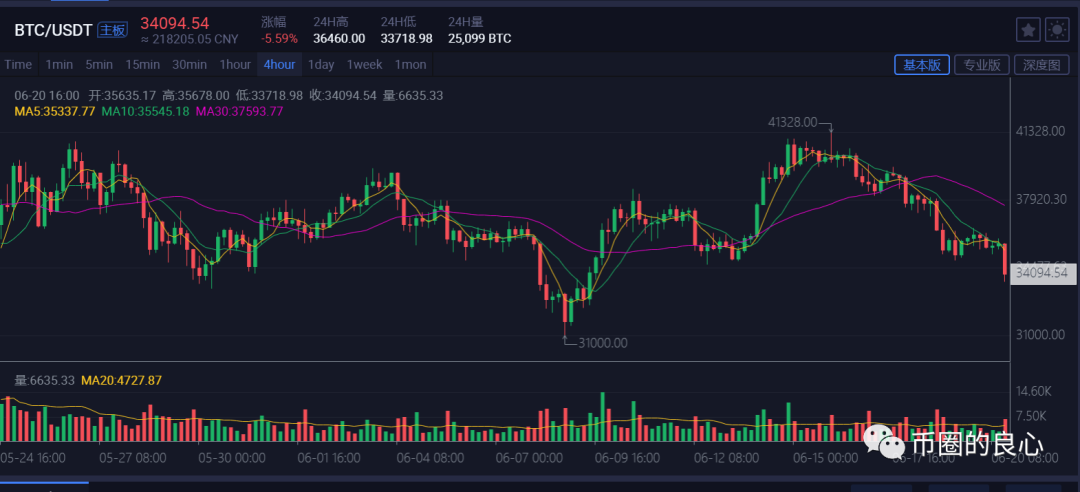Image resolution: width=1080 pixels, height=492 pixels.
Task: Switch to the 1day timeframe
Action: click(x=321, y=65)
